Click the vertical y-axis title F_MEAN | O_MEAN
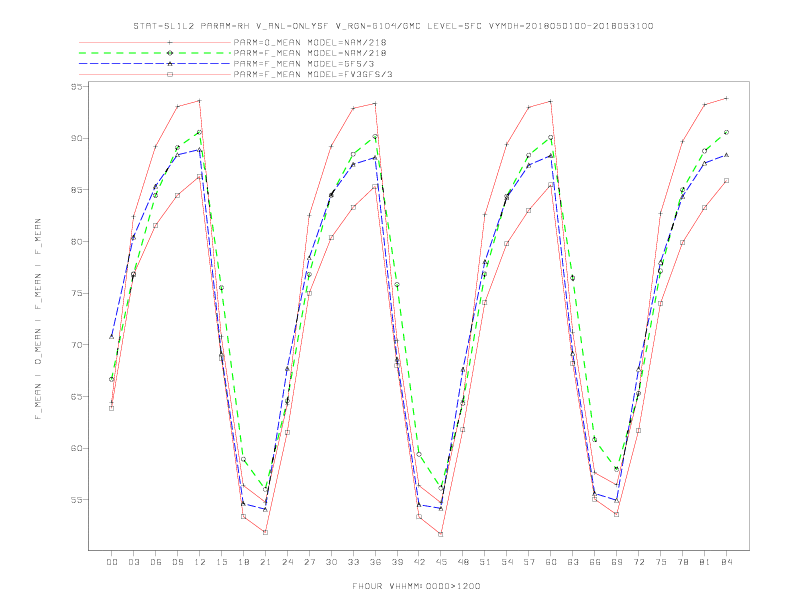The height and width of the screenshot is (612, 792). click(38, 319)
